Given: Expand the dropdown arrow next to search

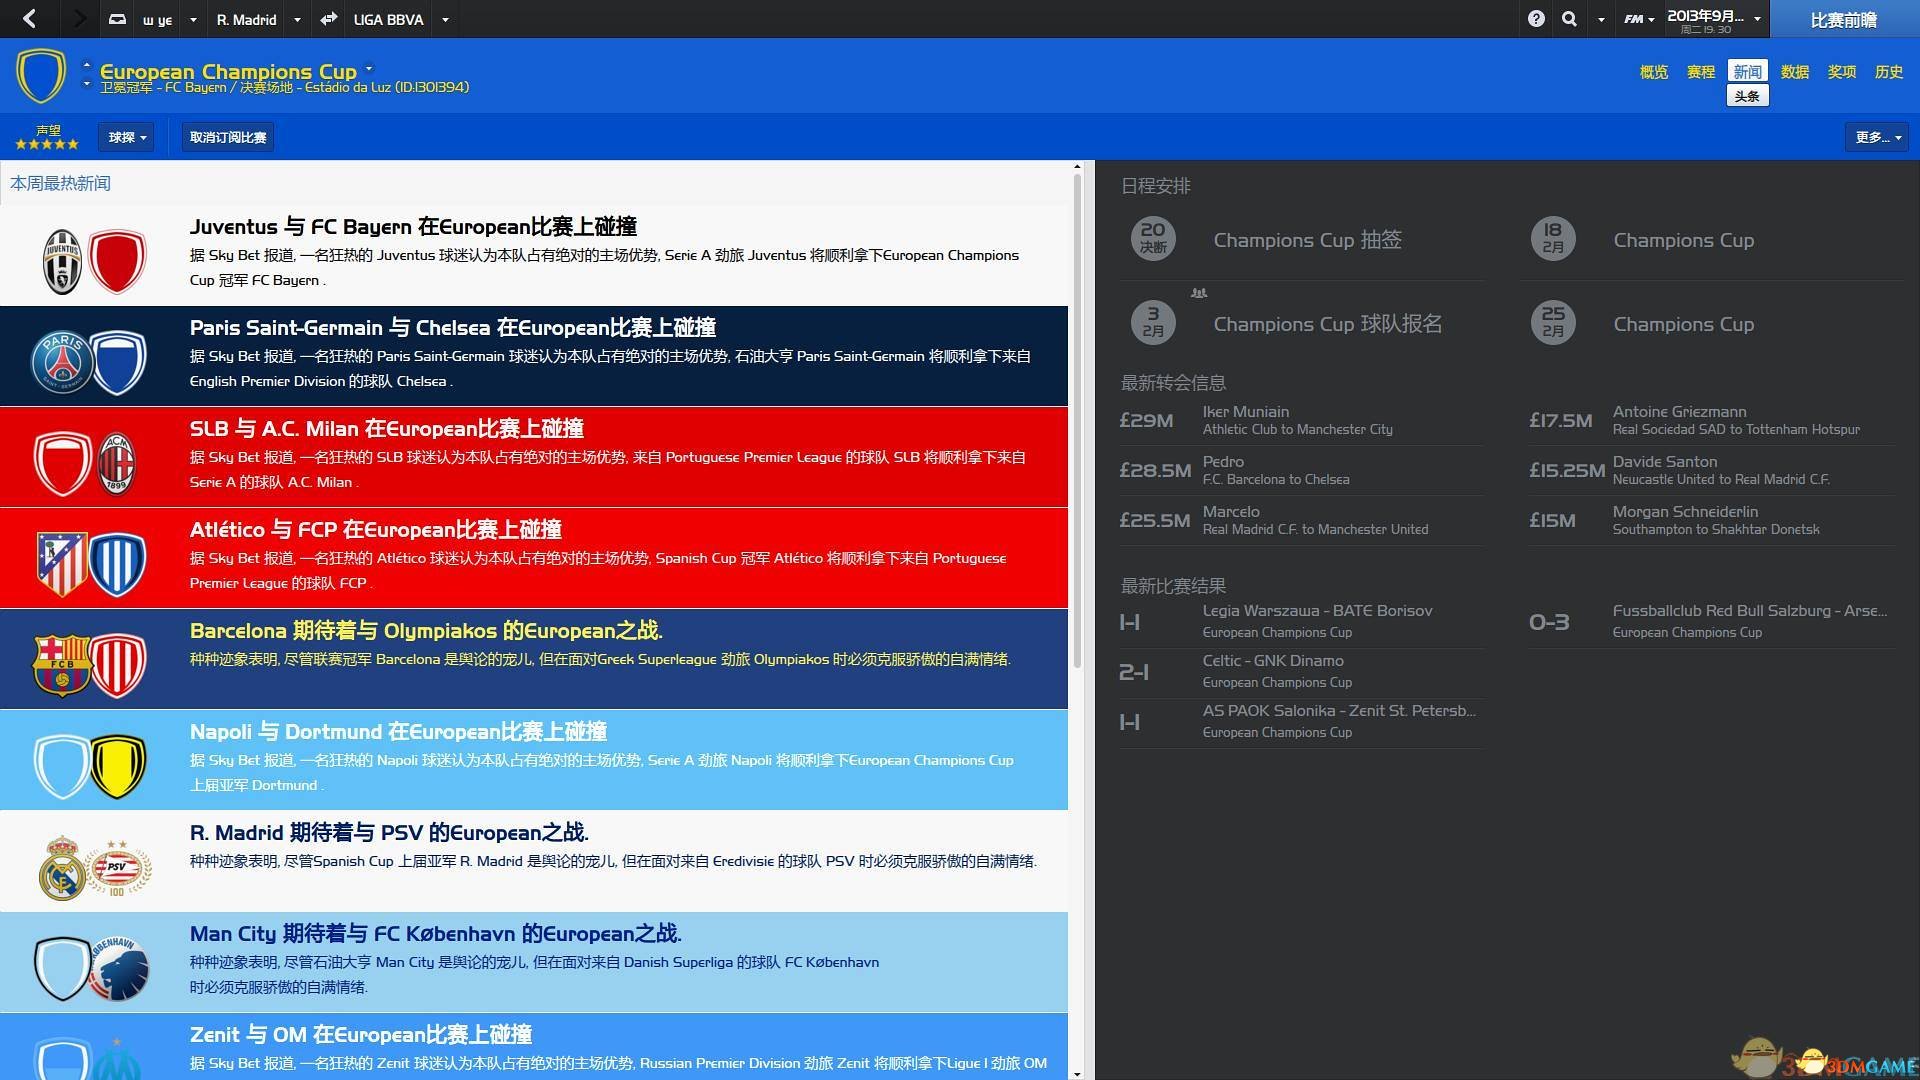Looking at the screenshot, I should pos(1601,20).
